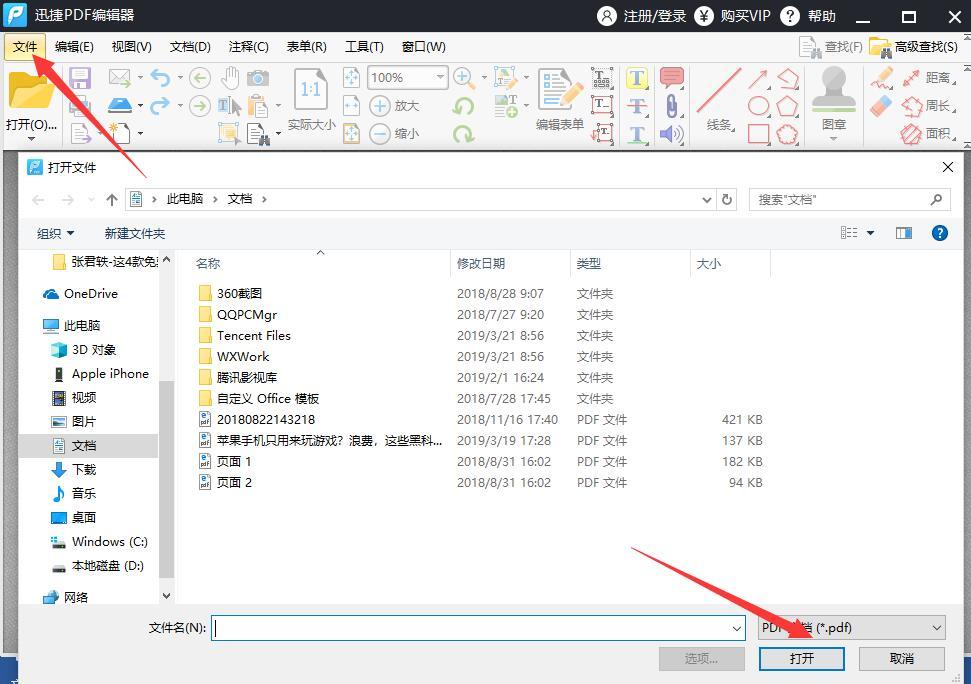Open the view mode options dropdown arrow

(x=870, y=233)
